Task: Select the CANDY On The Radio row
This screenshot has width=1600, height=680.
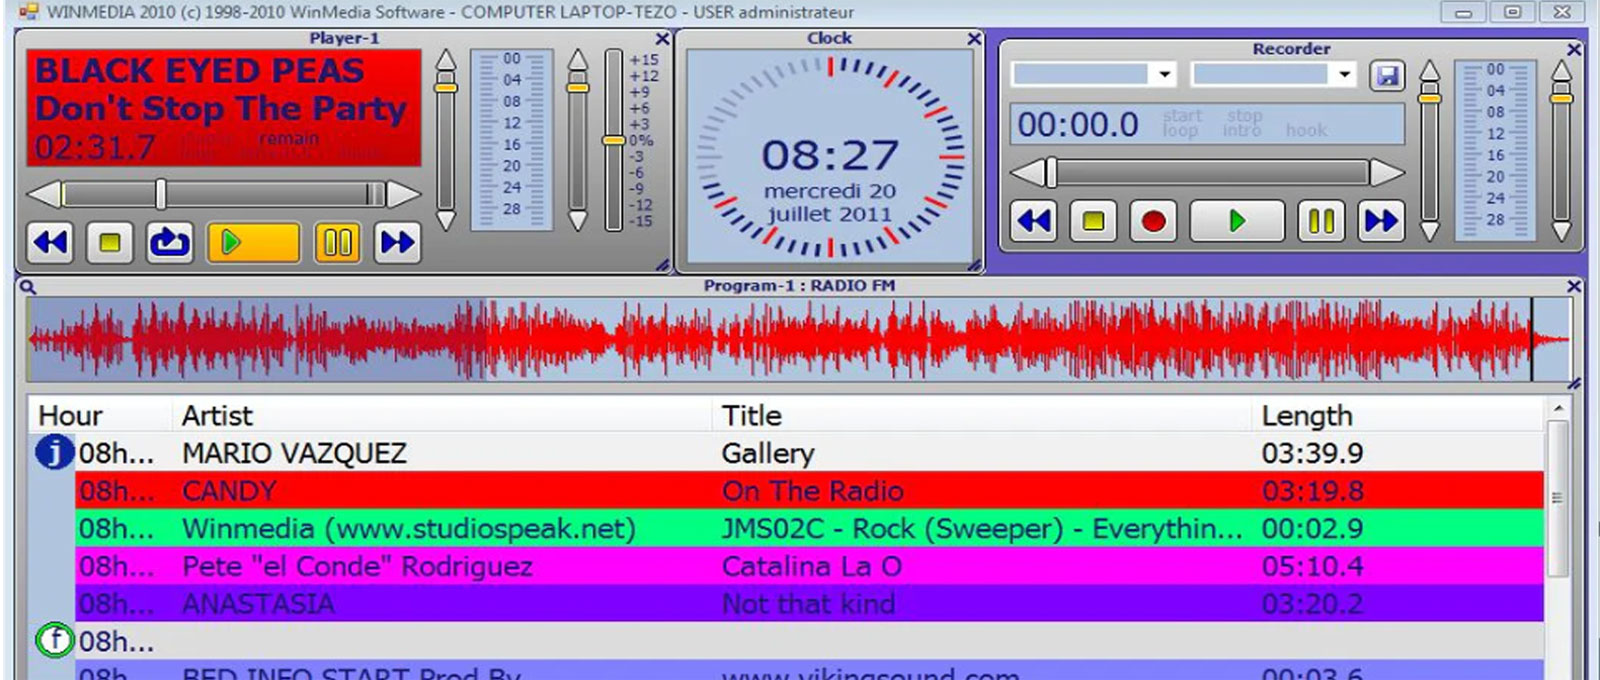Action: [x=810, y=491]
